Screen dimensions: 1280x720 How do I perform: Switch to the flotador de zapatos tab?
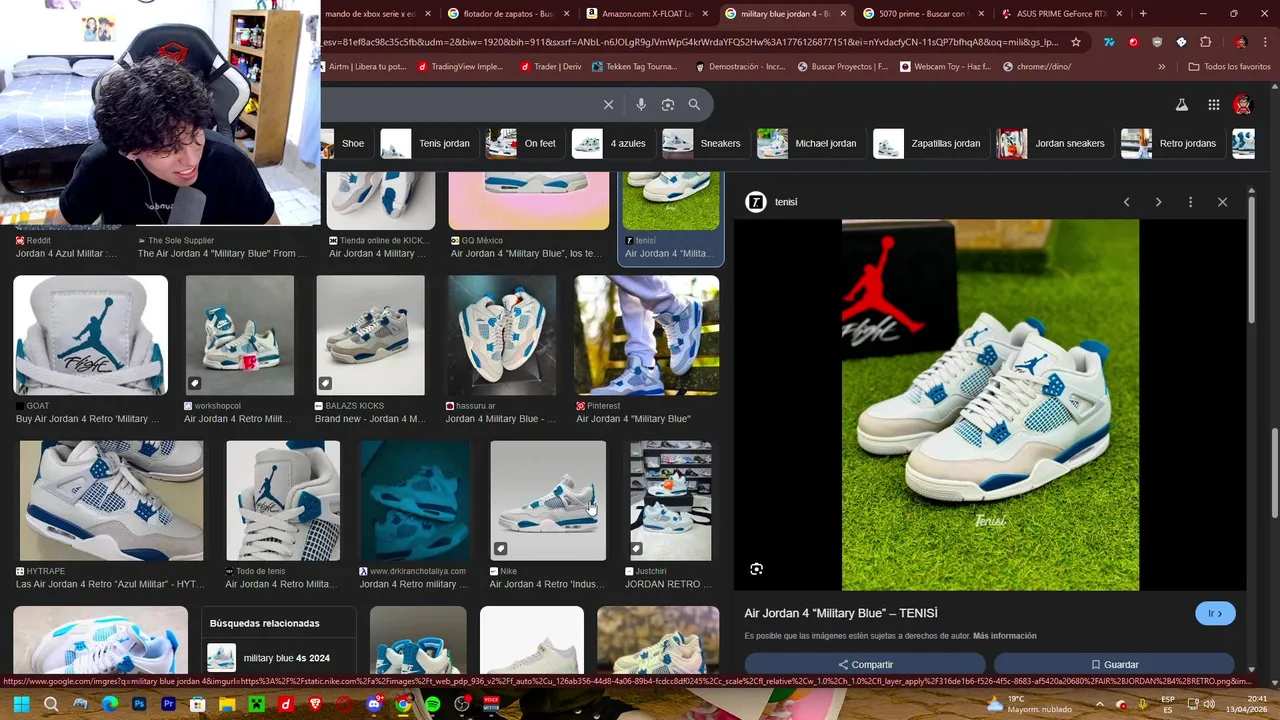coord(509,13)
